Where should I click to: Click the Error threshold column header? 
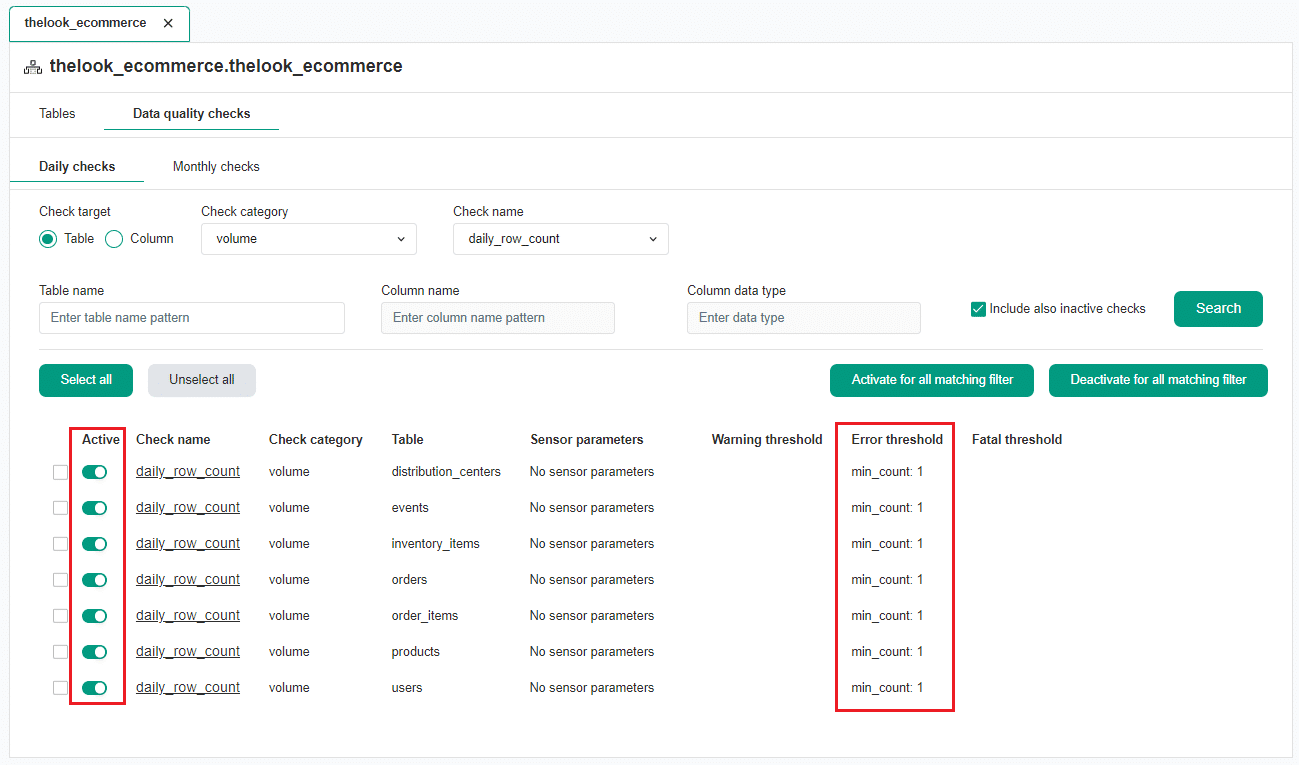click(897, 440)
